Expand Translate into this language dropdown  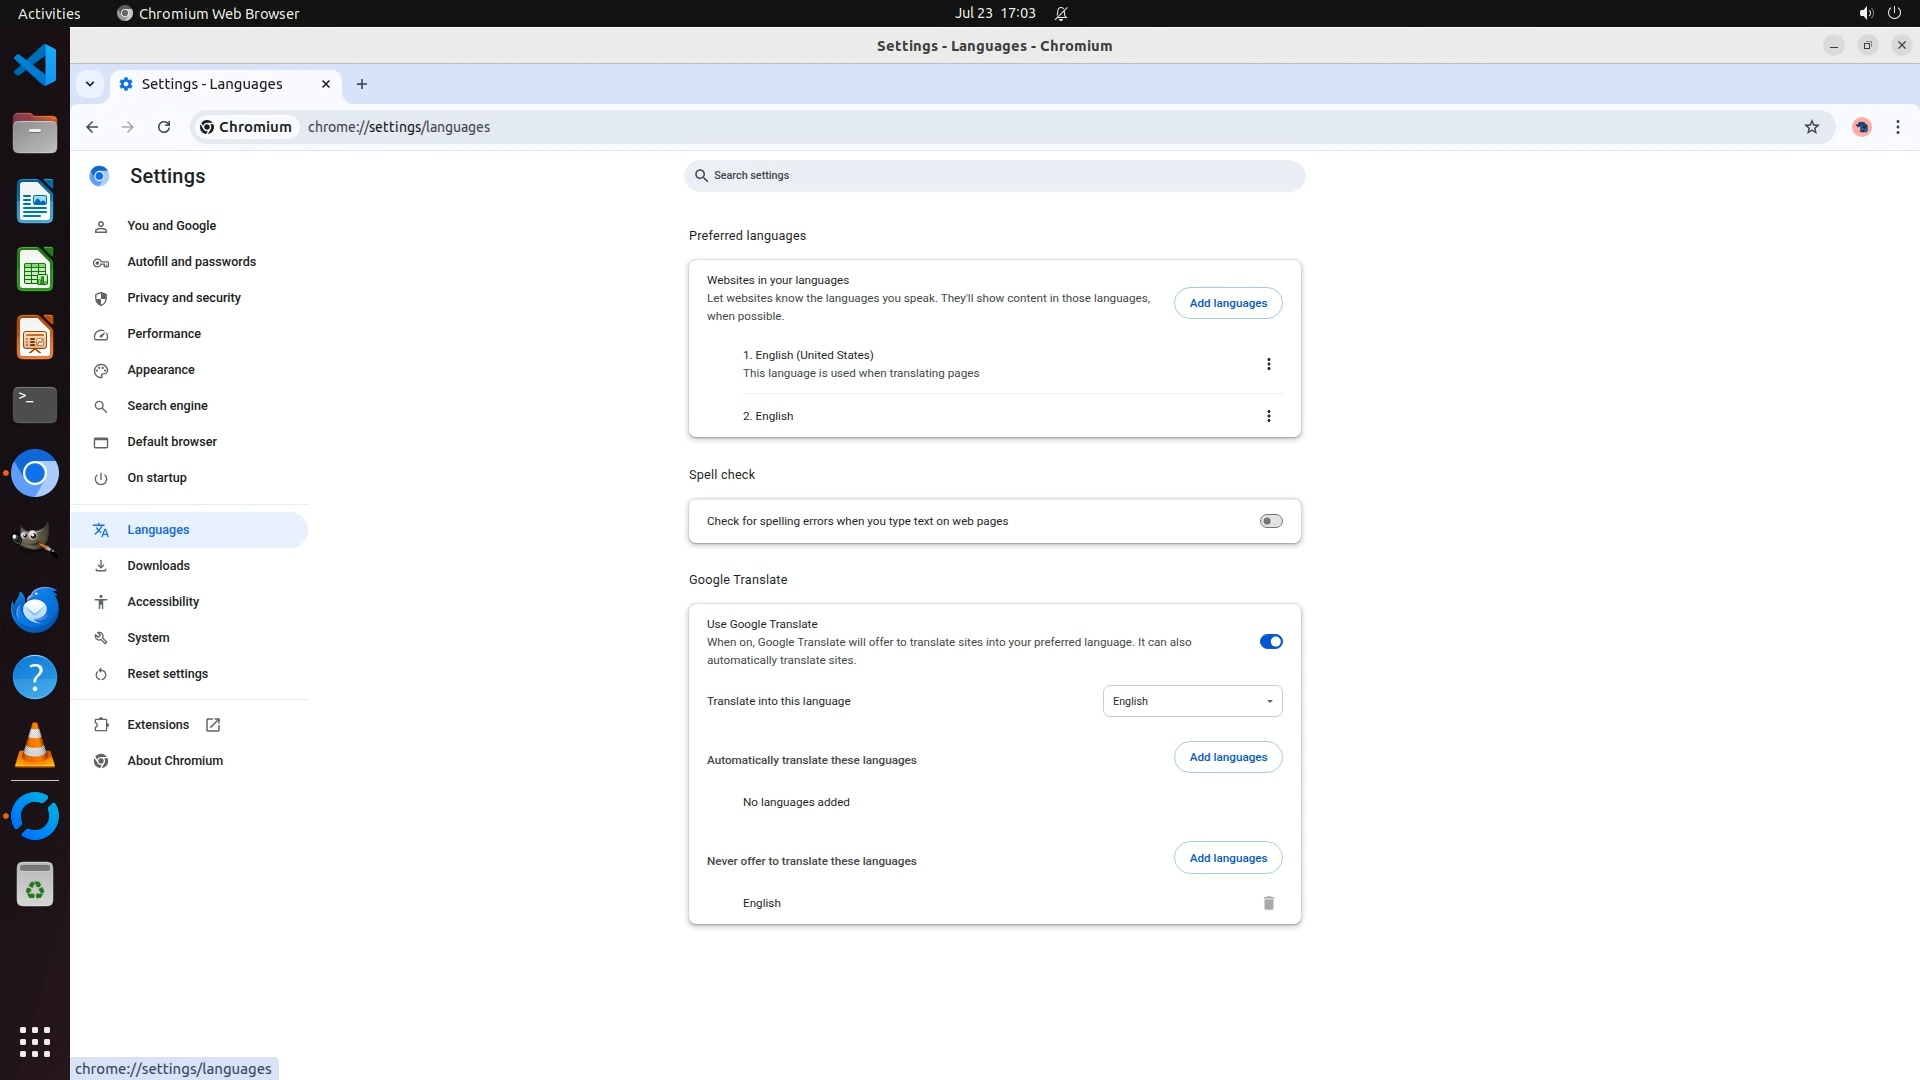(x=1192, y=701)
